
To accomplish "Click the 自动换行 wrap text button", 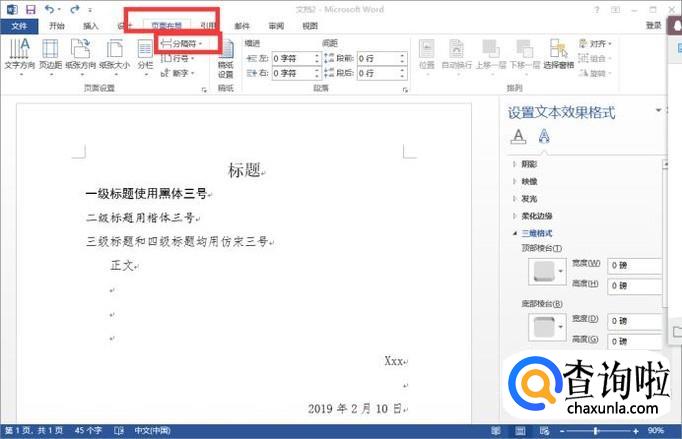I will [456, 57].
